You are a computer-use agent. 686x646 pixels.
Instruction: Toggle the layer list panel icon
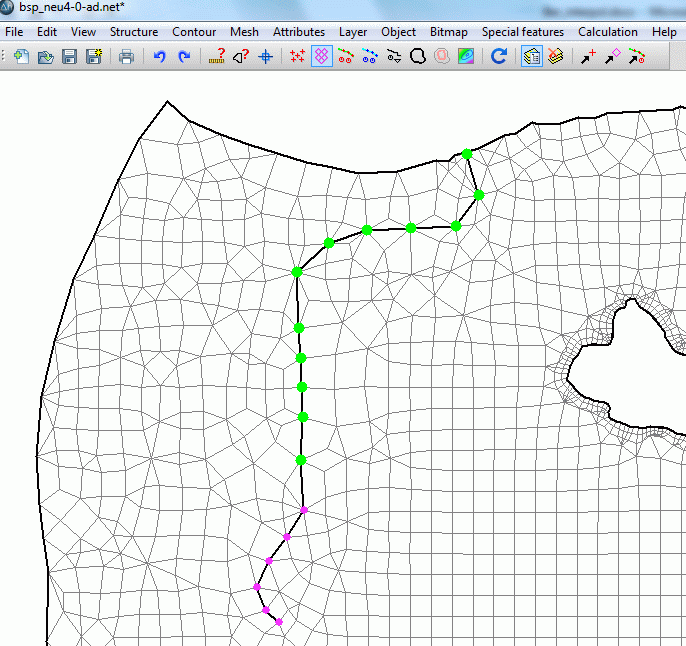click(532, 56)
